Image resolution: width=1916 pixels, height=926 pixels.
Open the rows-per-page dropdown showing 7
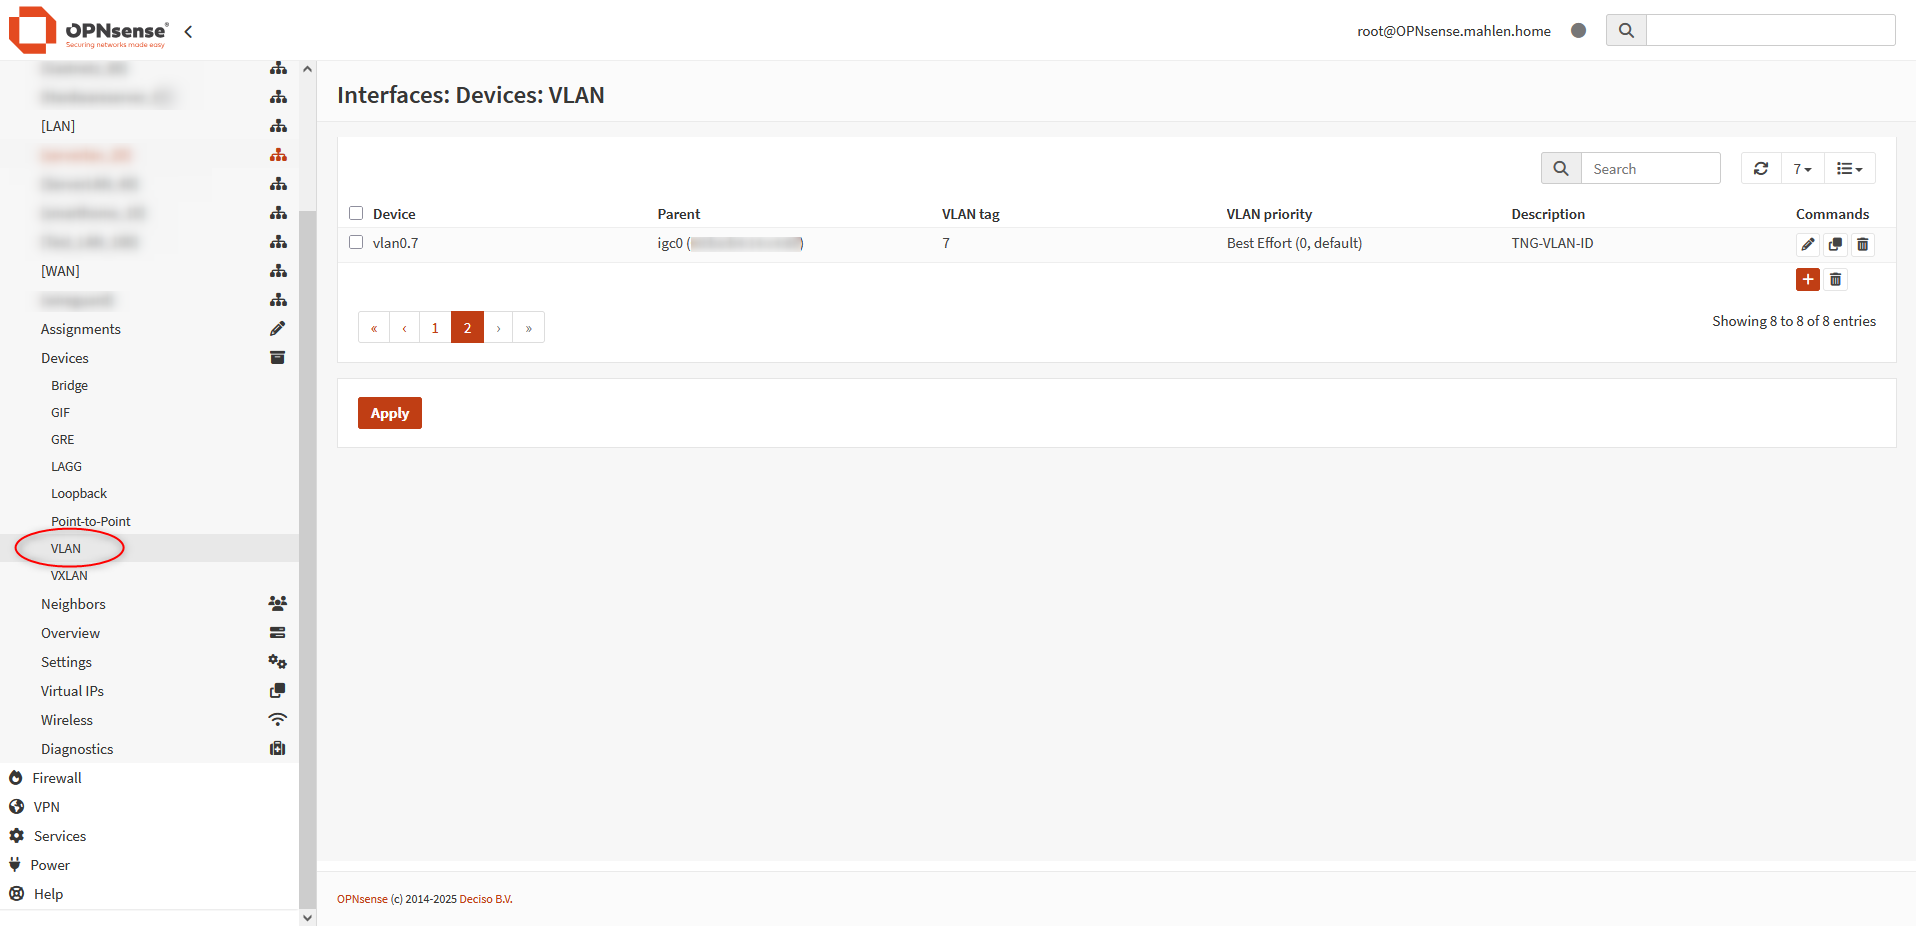pos(1802,169)
